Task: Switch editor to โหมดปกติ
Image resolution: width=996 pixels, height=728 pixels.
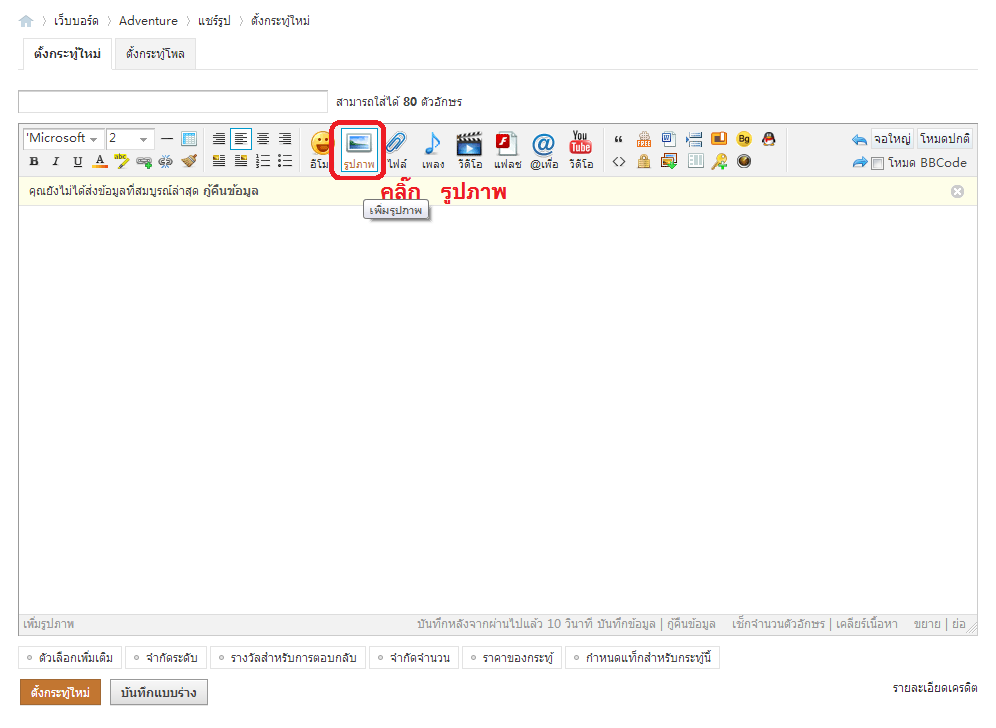Action: 945,139
